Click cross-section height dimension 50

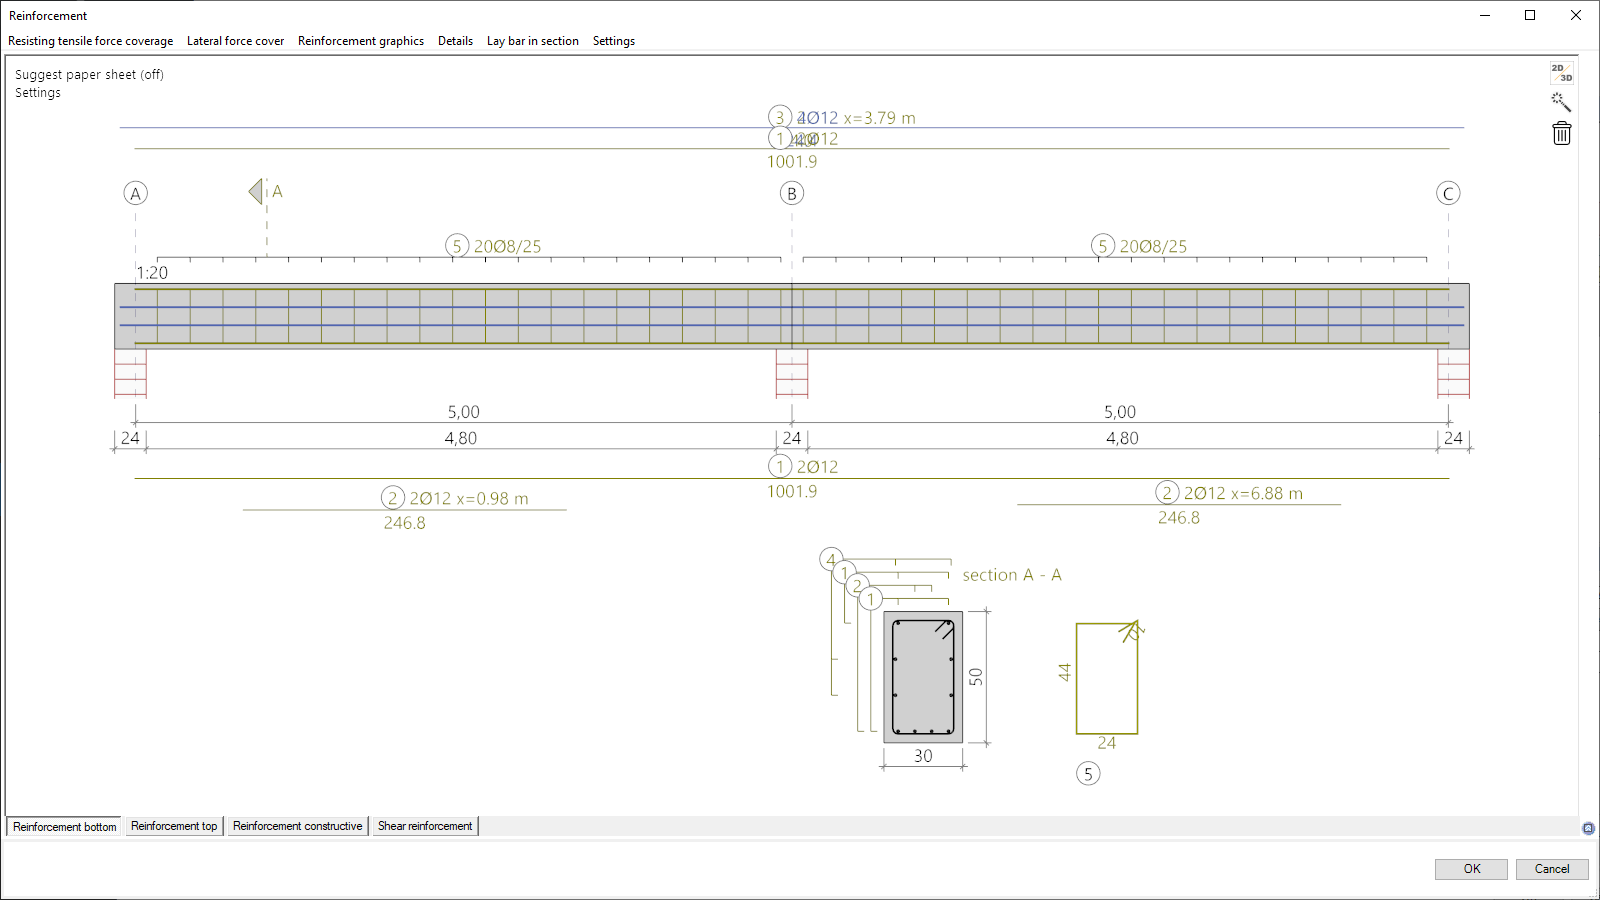pyautogui.click(x=976, y=677)
